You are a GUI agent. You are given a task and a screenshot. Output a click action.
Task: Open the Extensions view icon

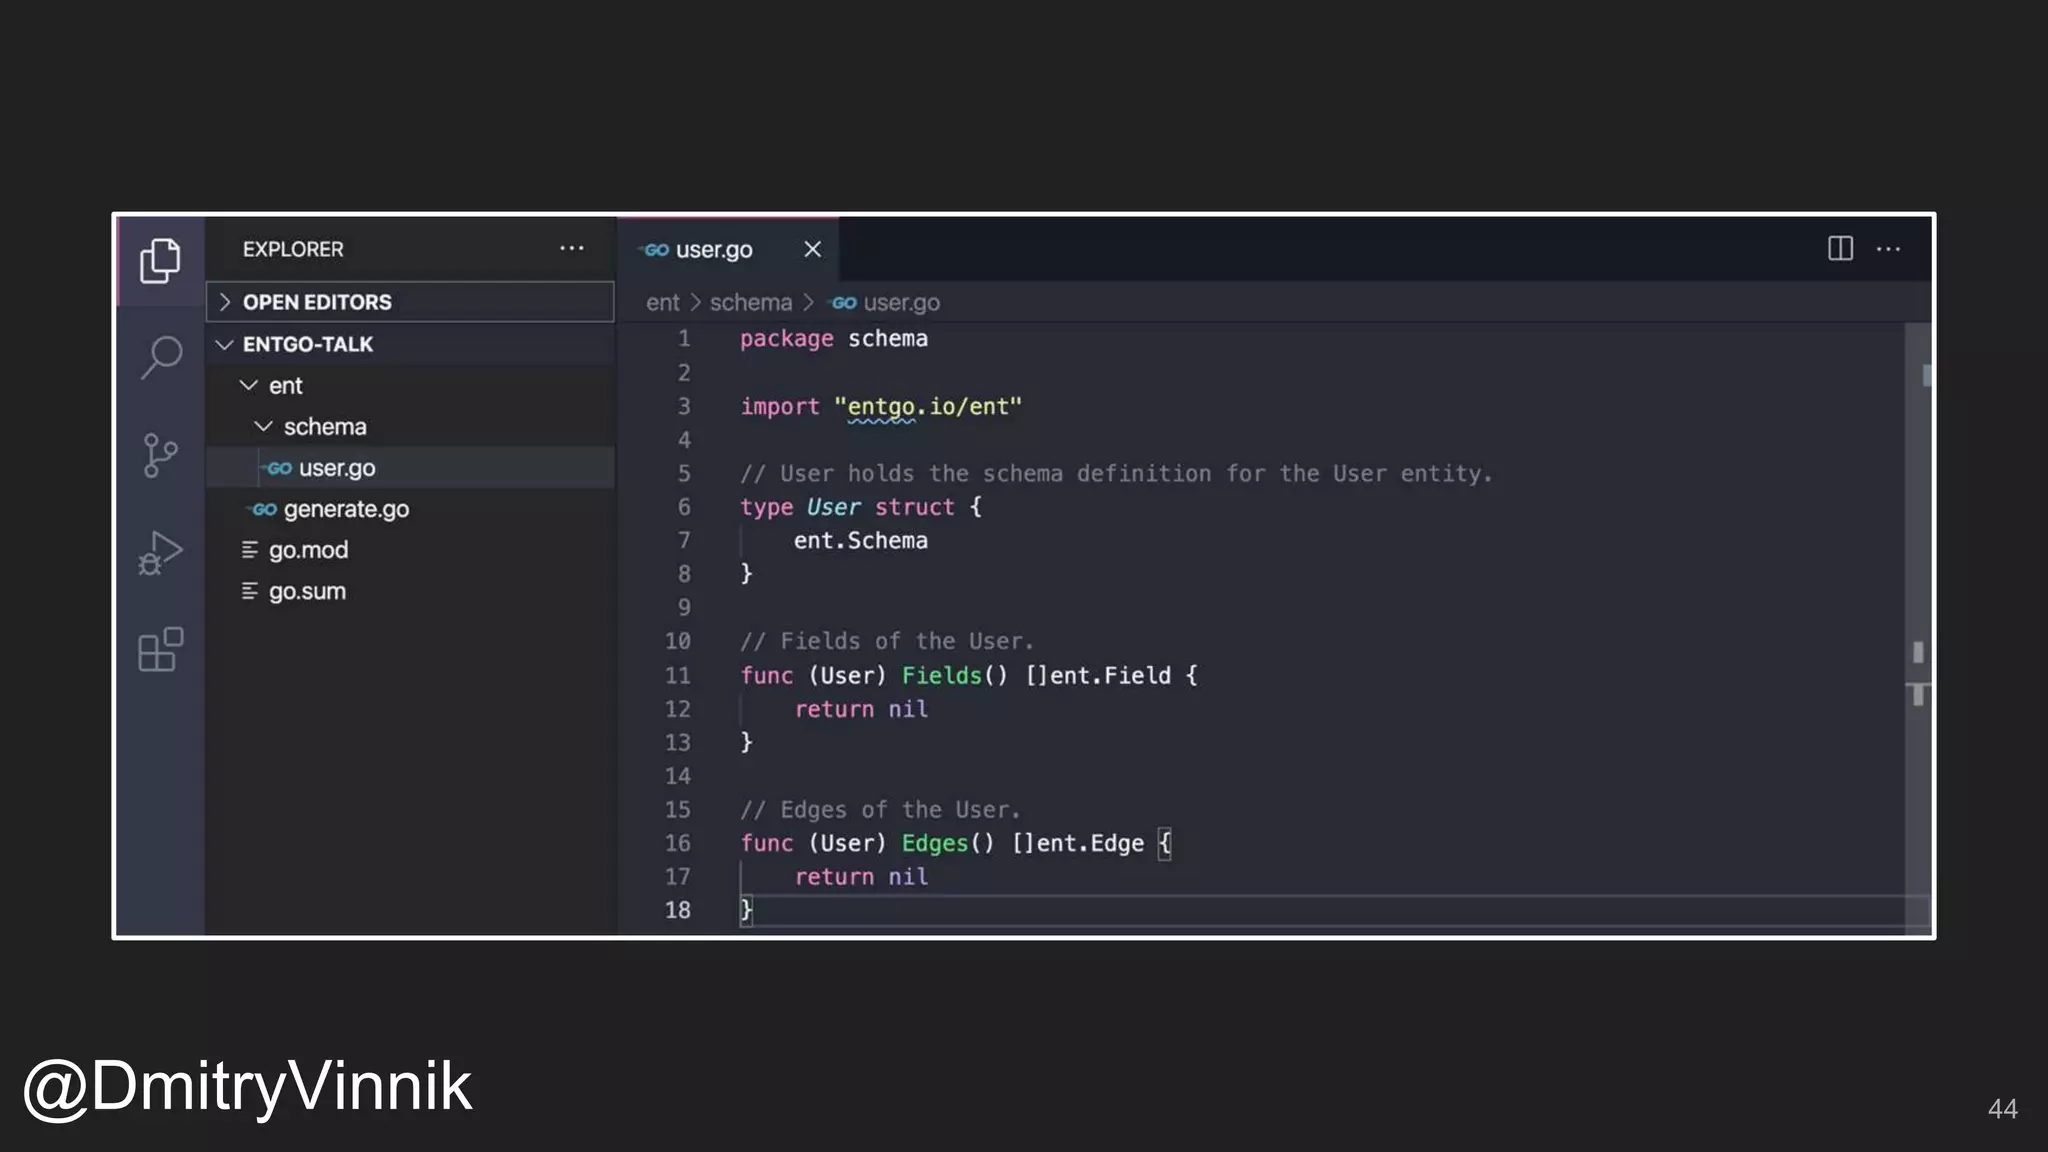pos(160,650)
